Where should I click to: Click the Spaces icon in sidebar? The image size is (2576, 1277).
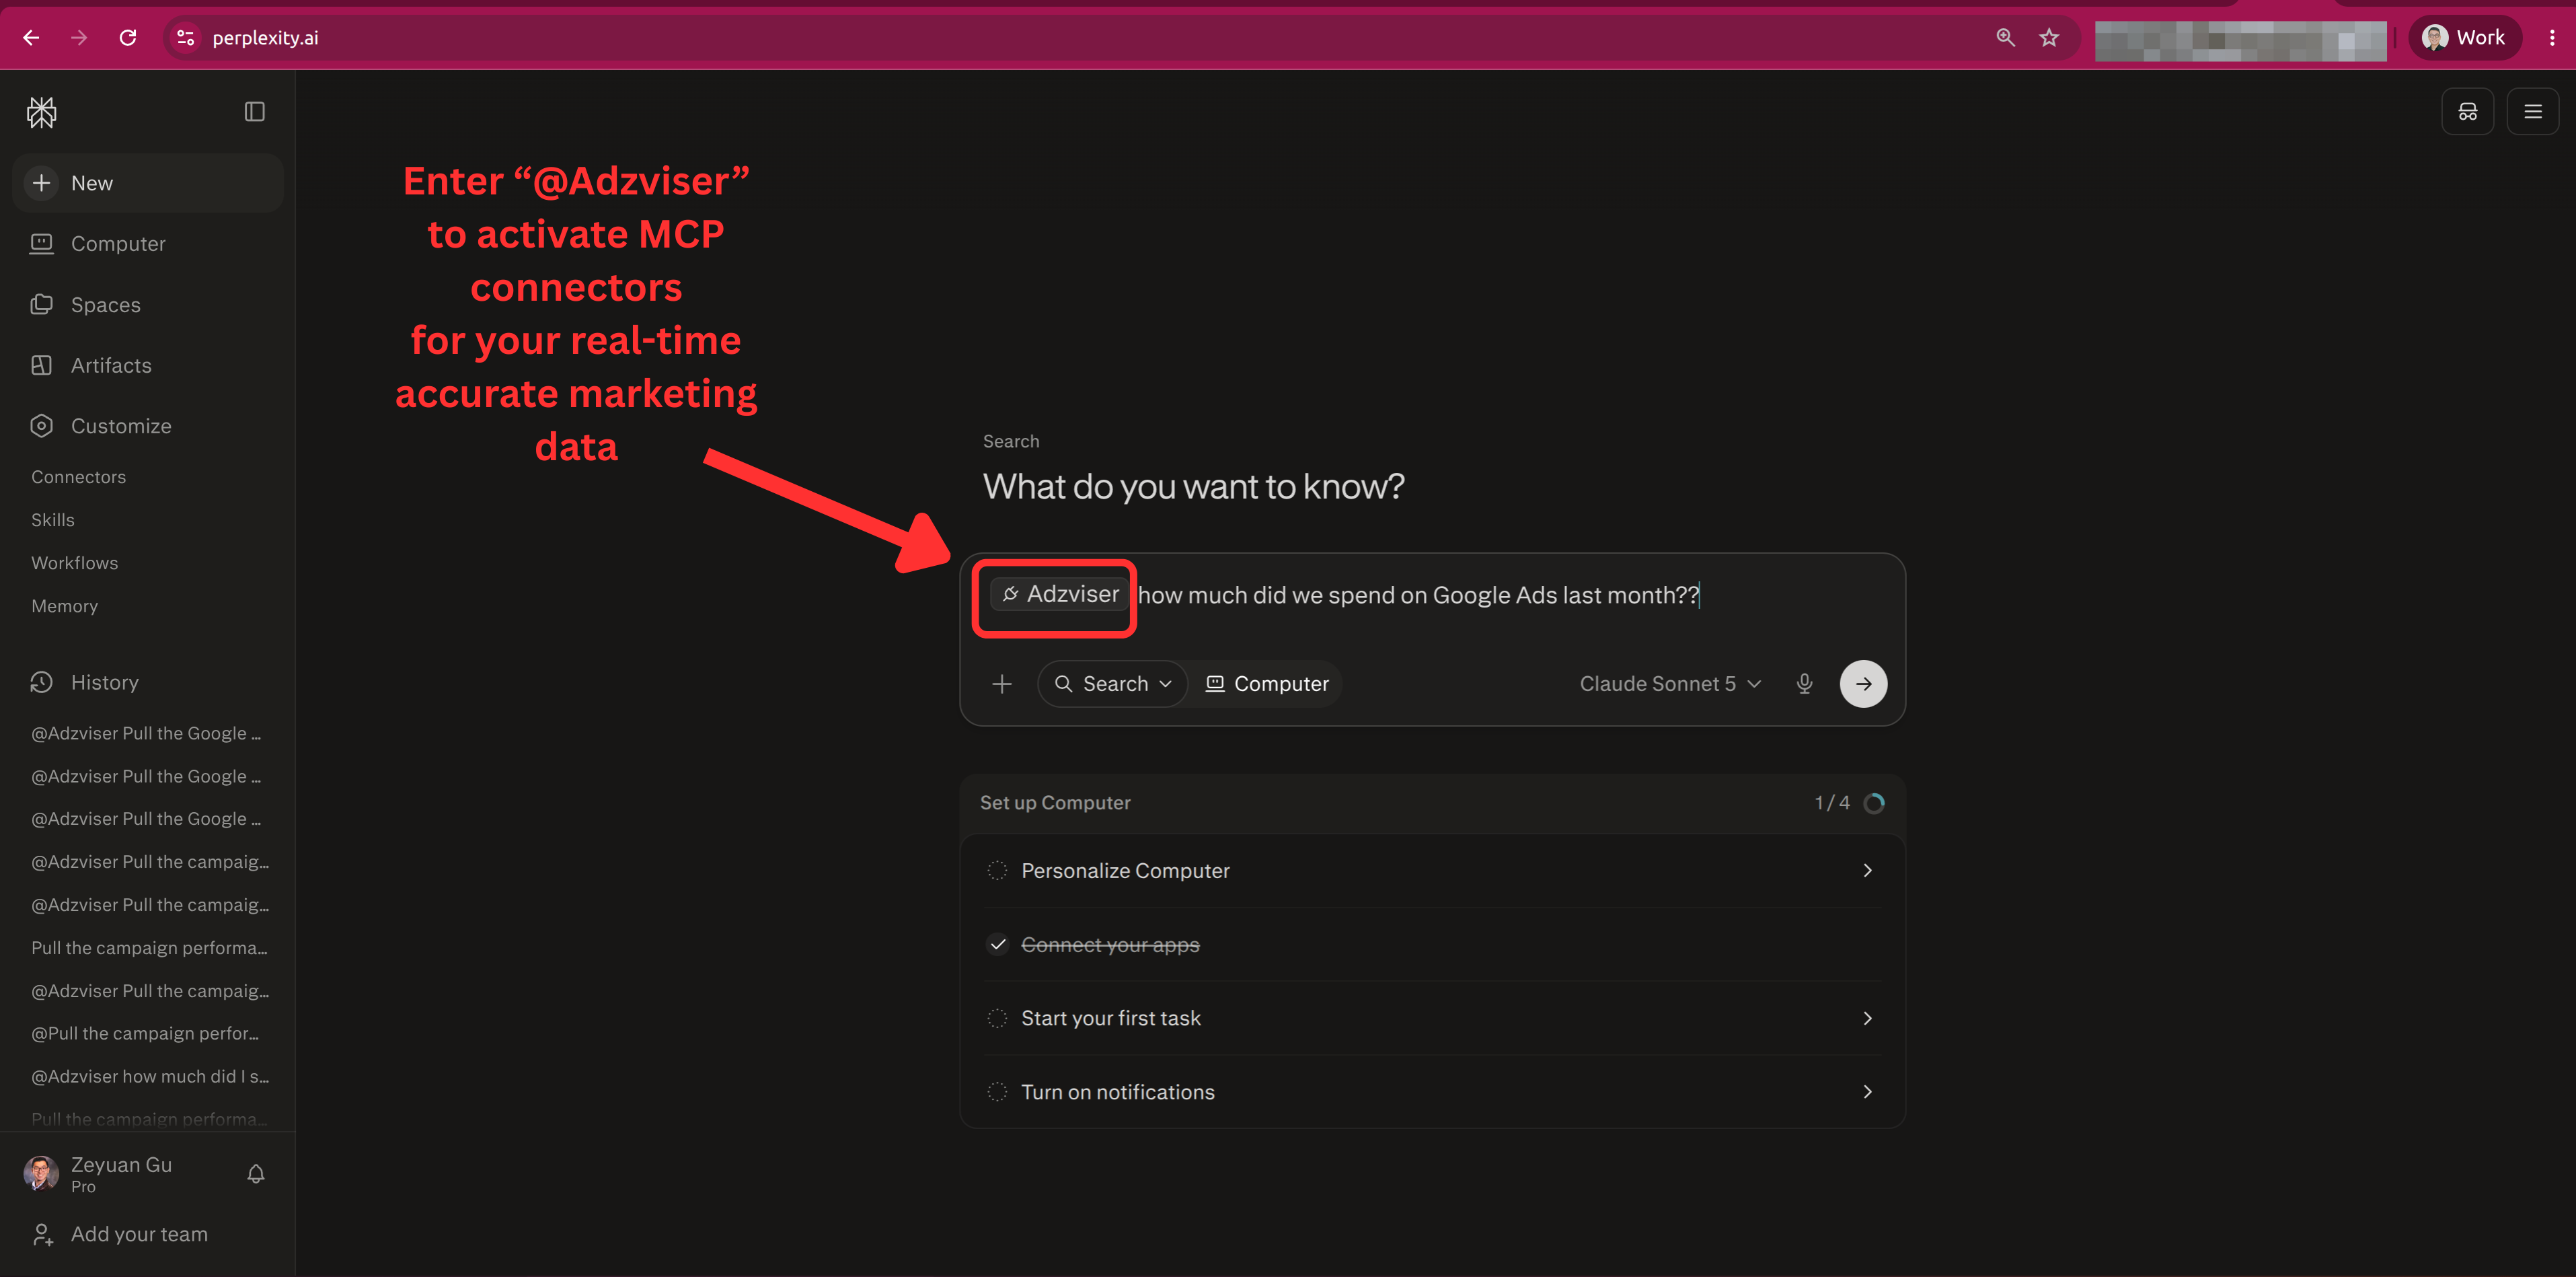click(41, 304)
